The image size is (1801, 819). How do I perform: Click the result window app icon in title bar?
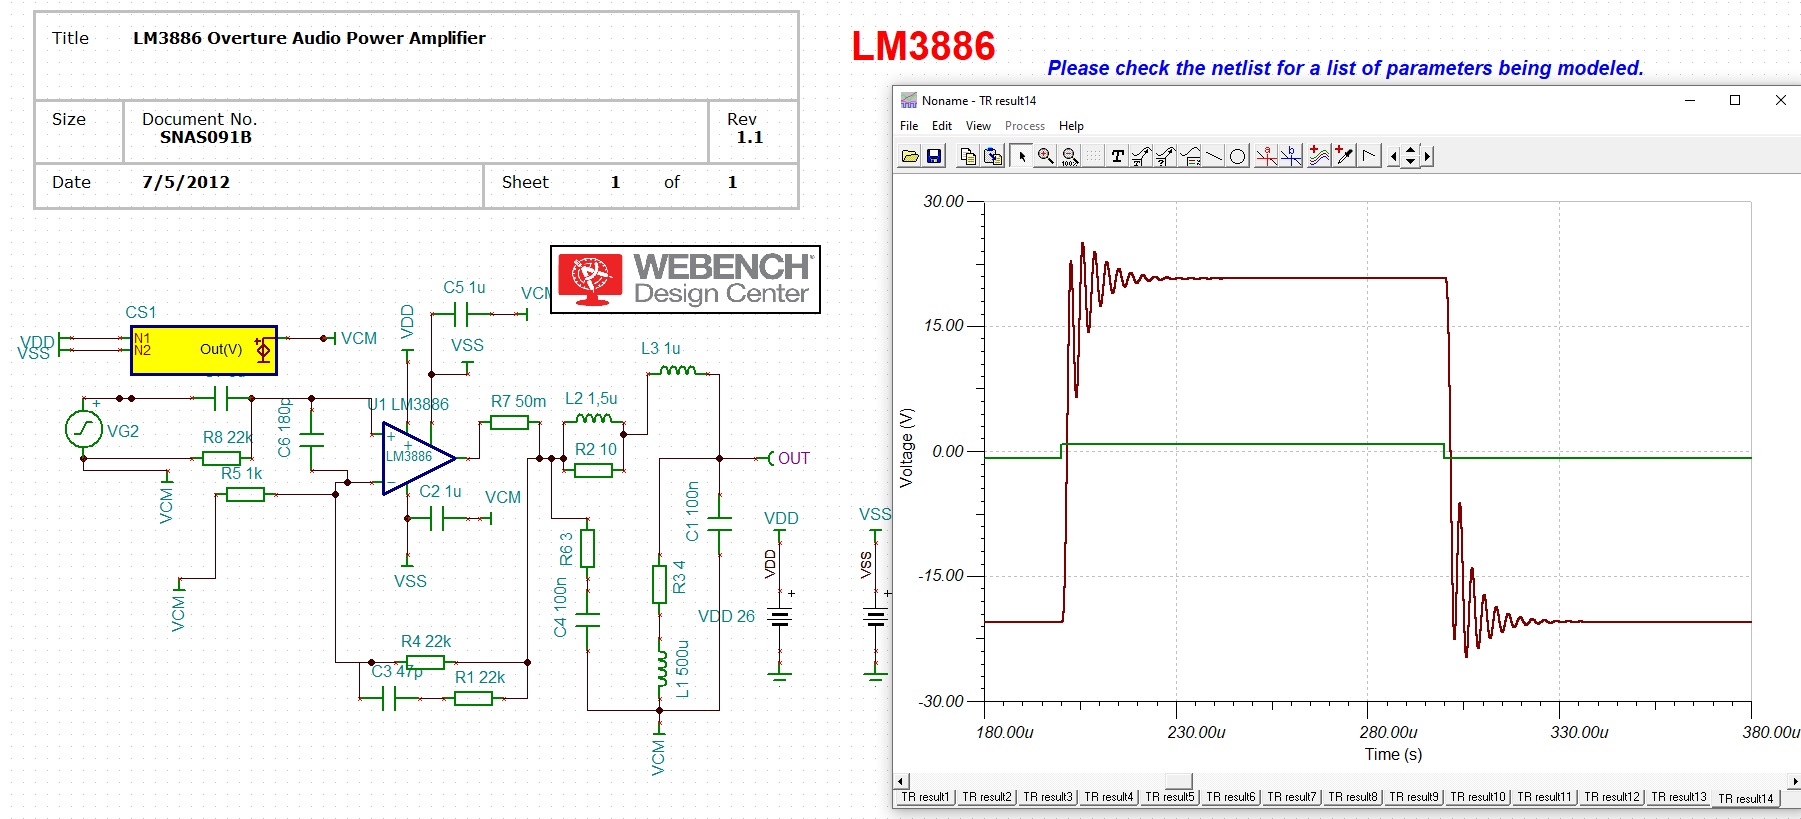pyautogui.click(x=908, y=100)
